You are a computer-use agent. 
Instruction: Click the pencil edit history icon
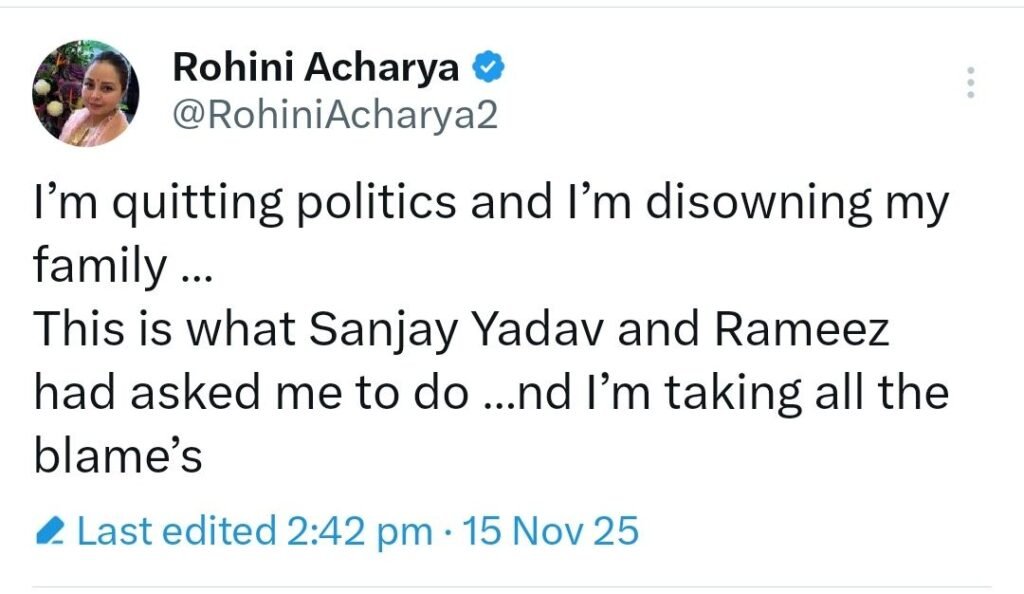(50, 532)
